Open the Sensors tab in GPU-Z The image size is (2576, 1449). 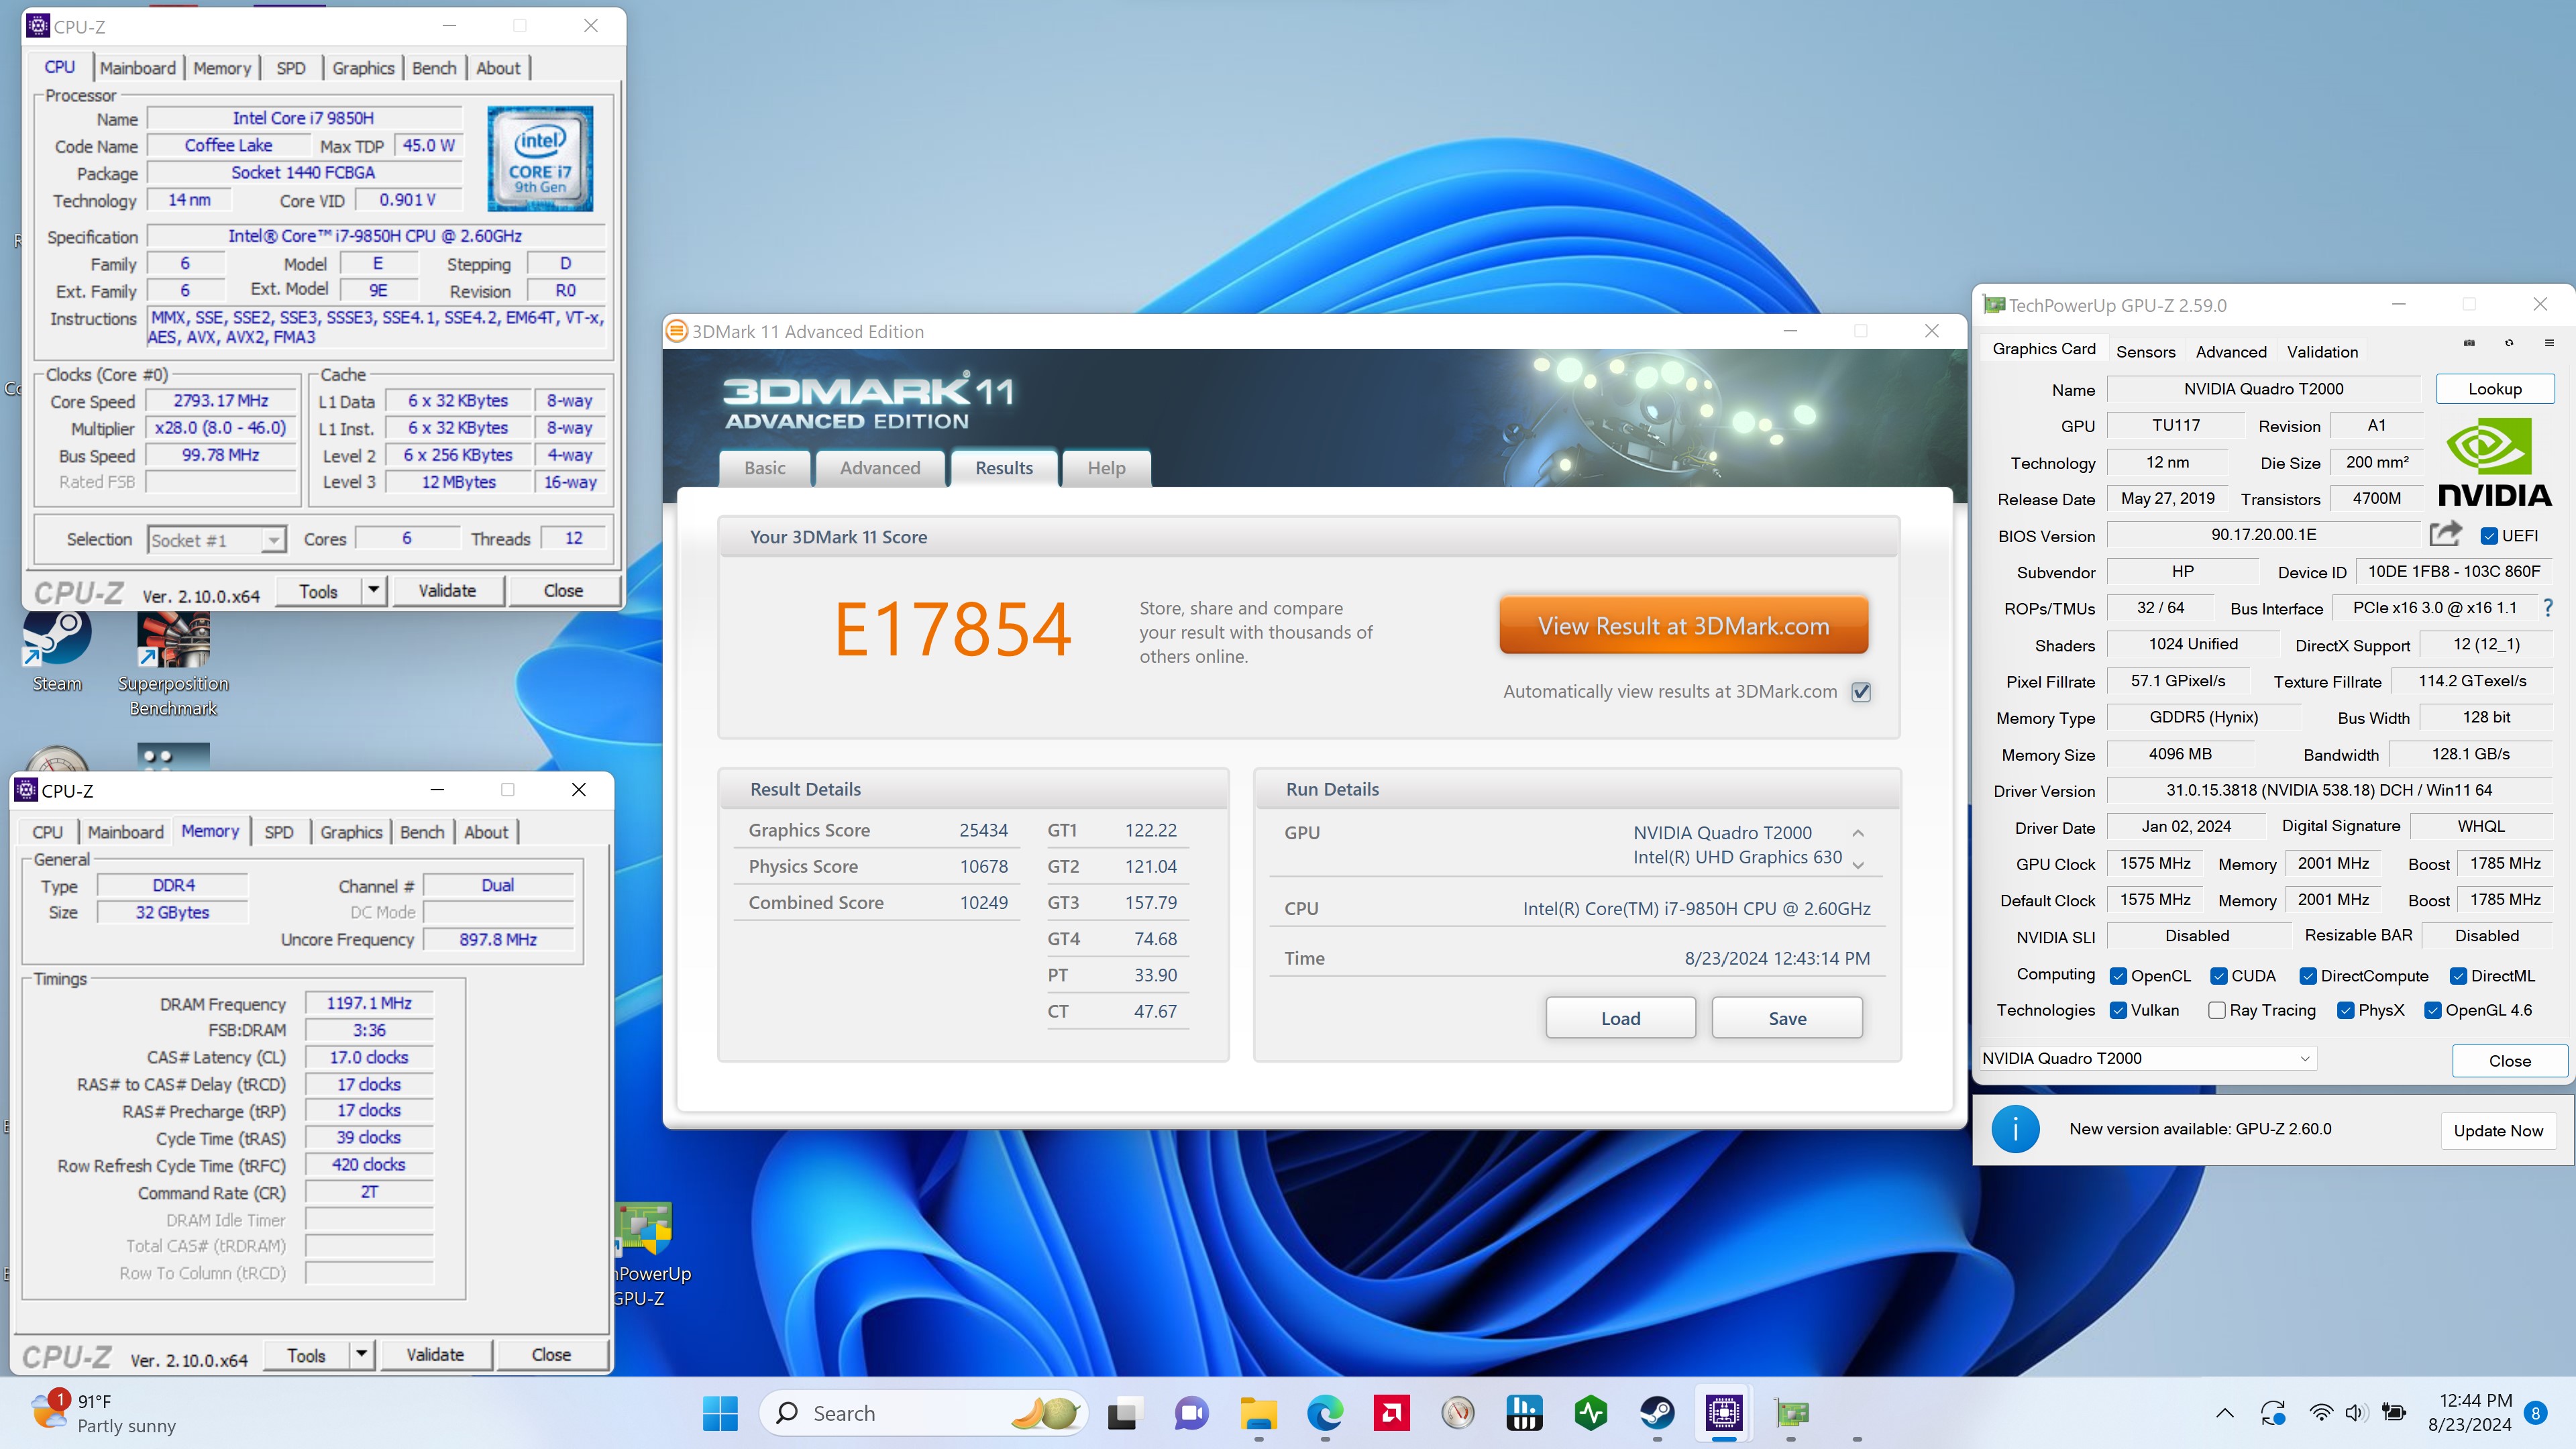click(2145, 352)
